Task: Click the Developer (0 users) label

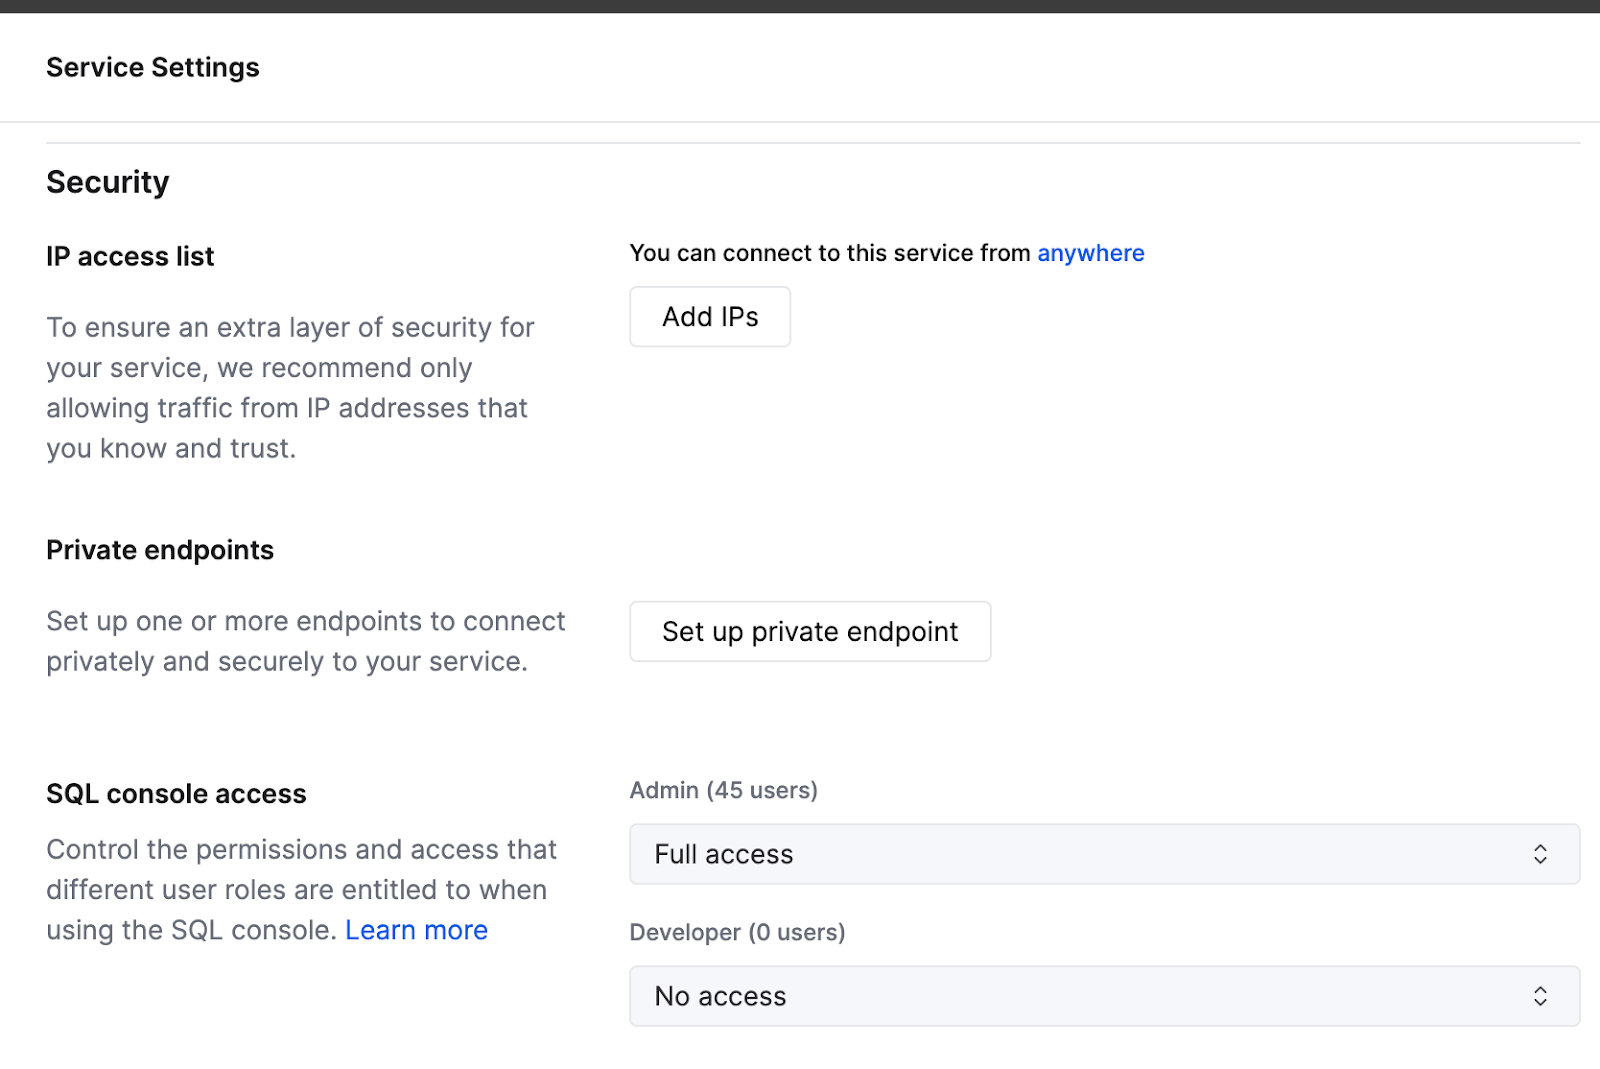Action: click(x=737, y=932)
